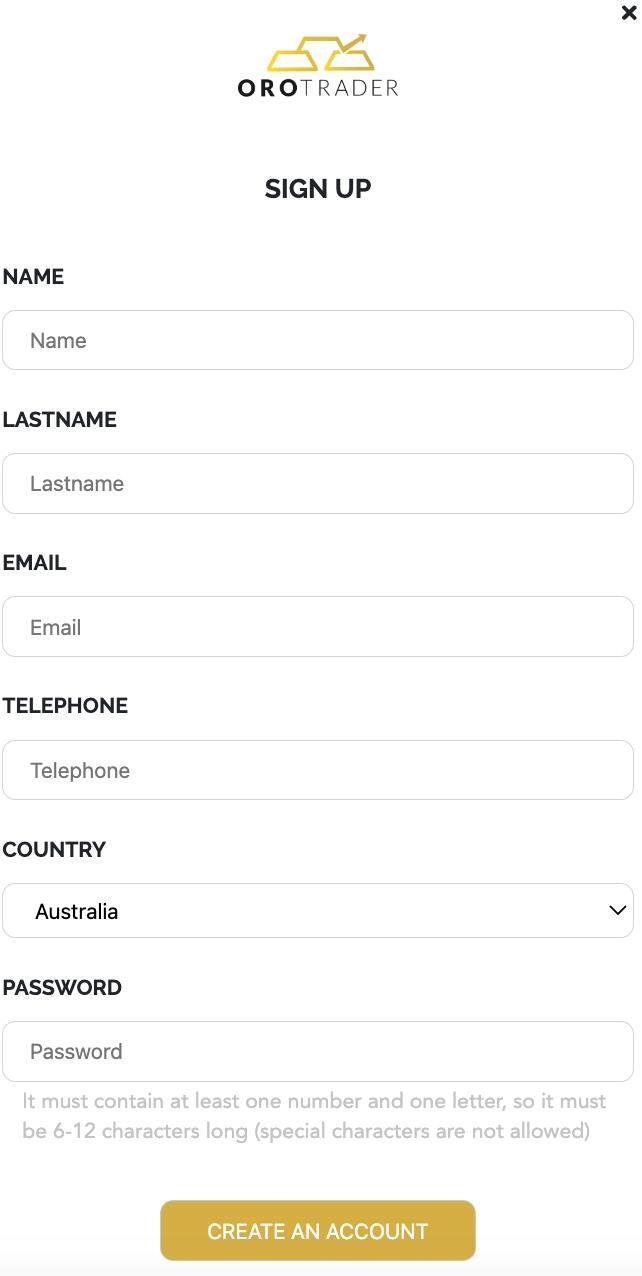The height and width of the screenshot is (1276, 642).
Task: Click the NAME field label
Action: point(33,277)
